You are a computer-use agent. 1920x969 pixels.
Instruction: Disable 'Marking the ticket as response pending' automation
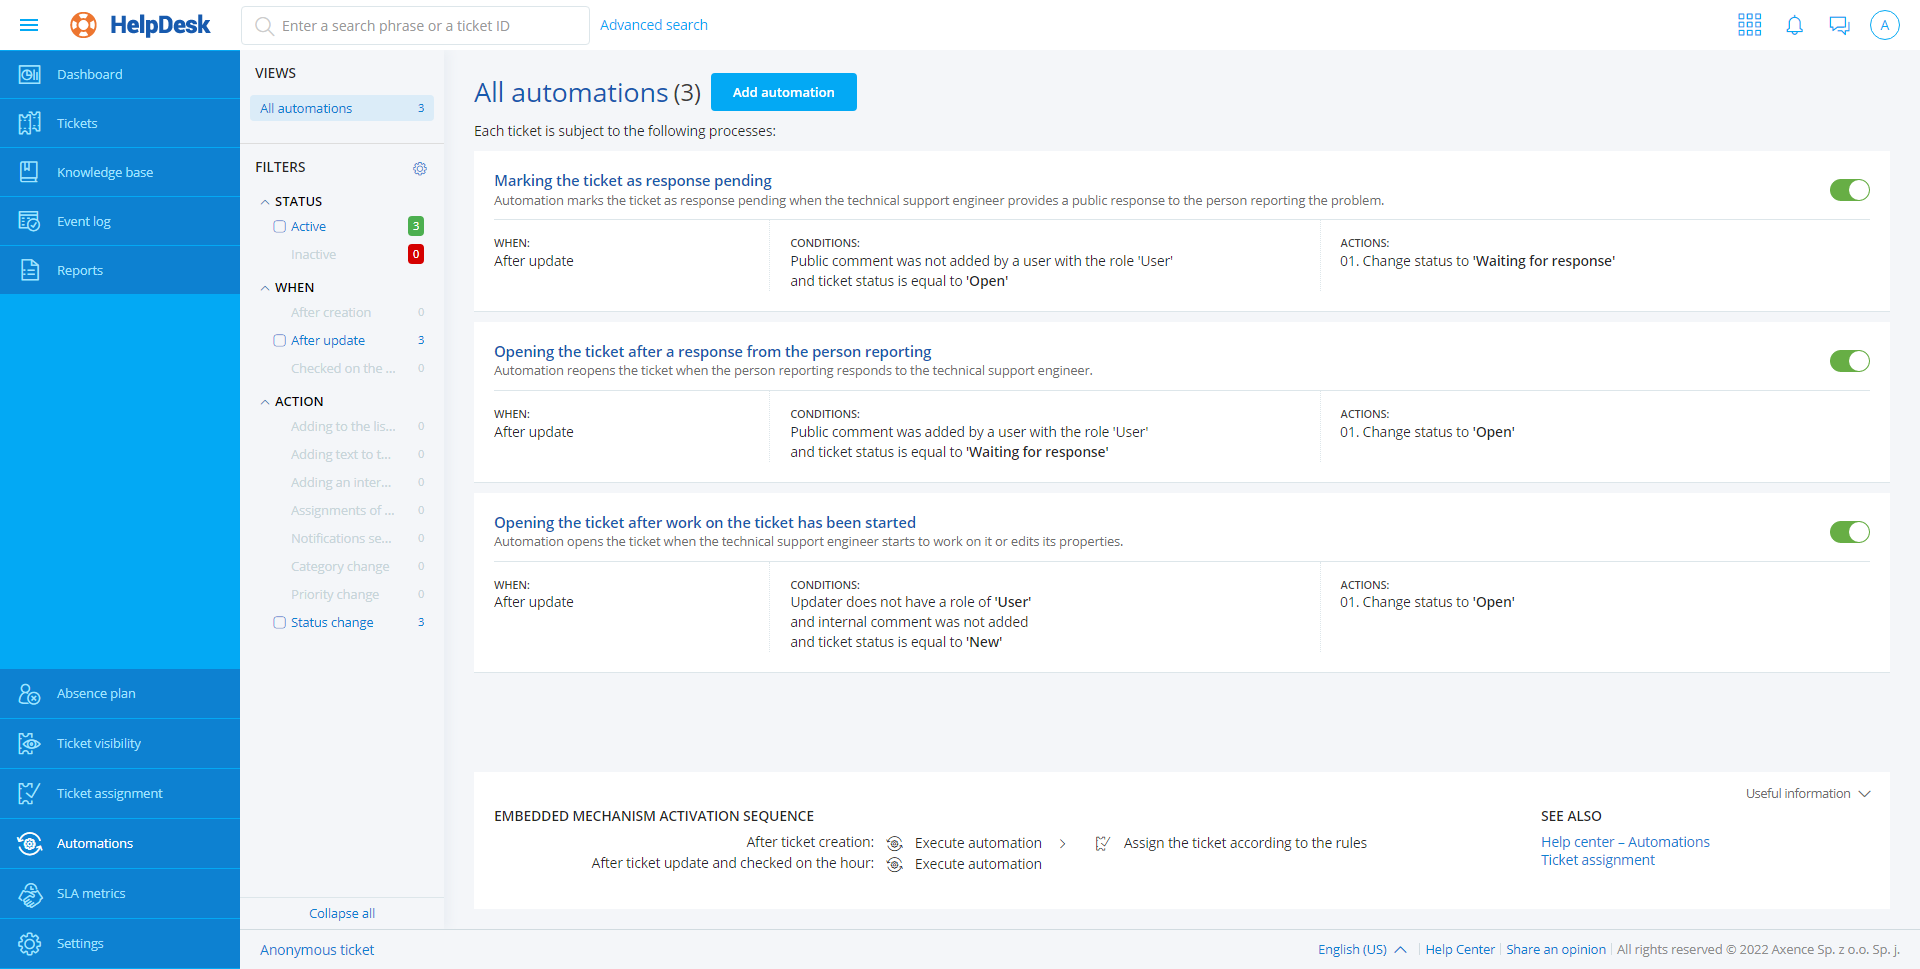[1849, 190]
